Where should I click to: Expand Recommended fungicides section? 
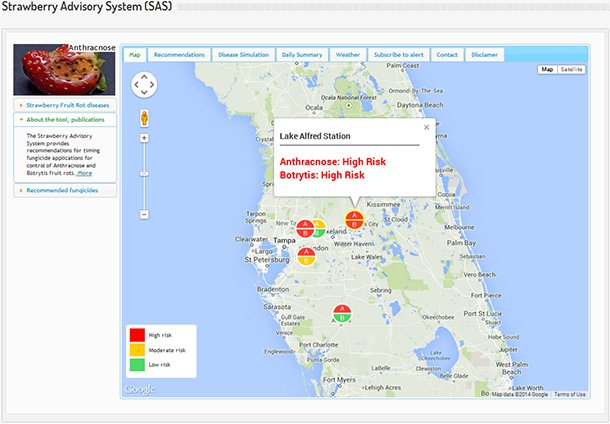(x=65, y=191)
